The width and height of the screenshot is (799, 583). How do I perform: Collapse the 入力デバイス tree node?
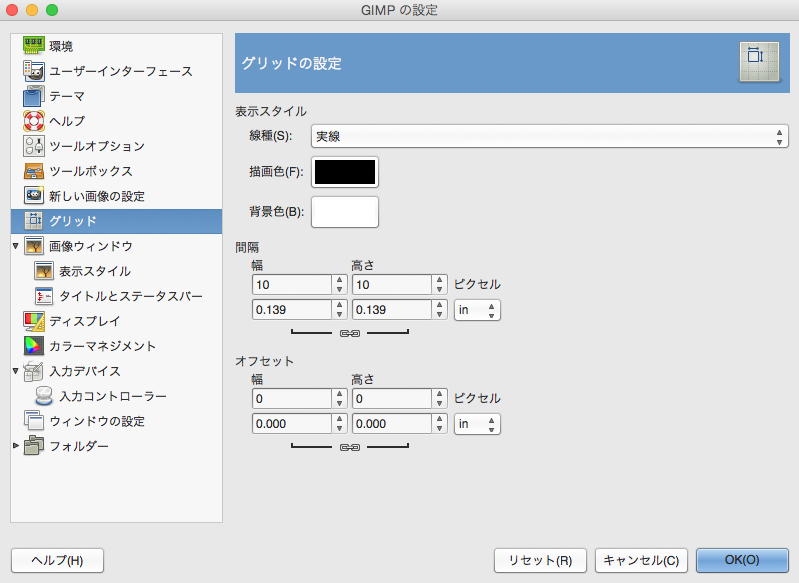click(15, 371)
